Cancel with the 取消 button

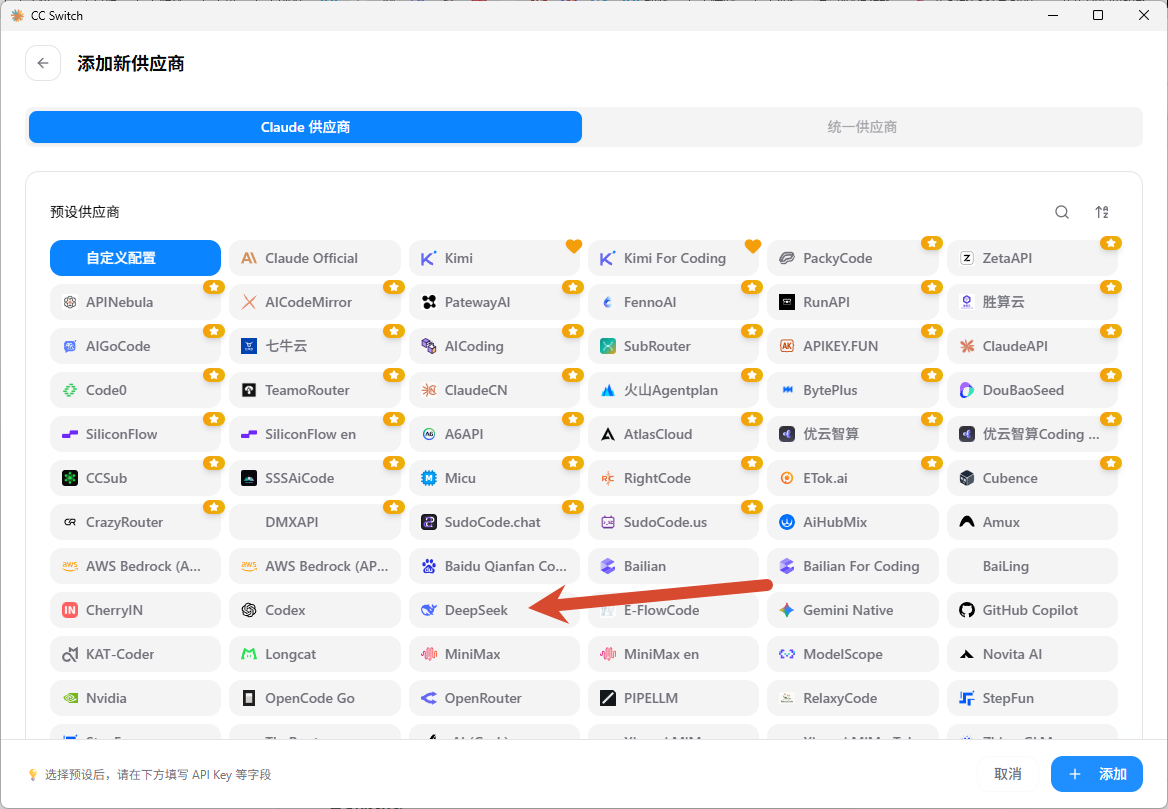pos(1008,774)
